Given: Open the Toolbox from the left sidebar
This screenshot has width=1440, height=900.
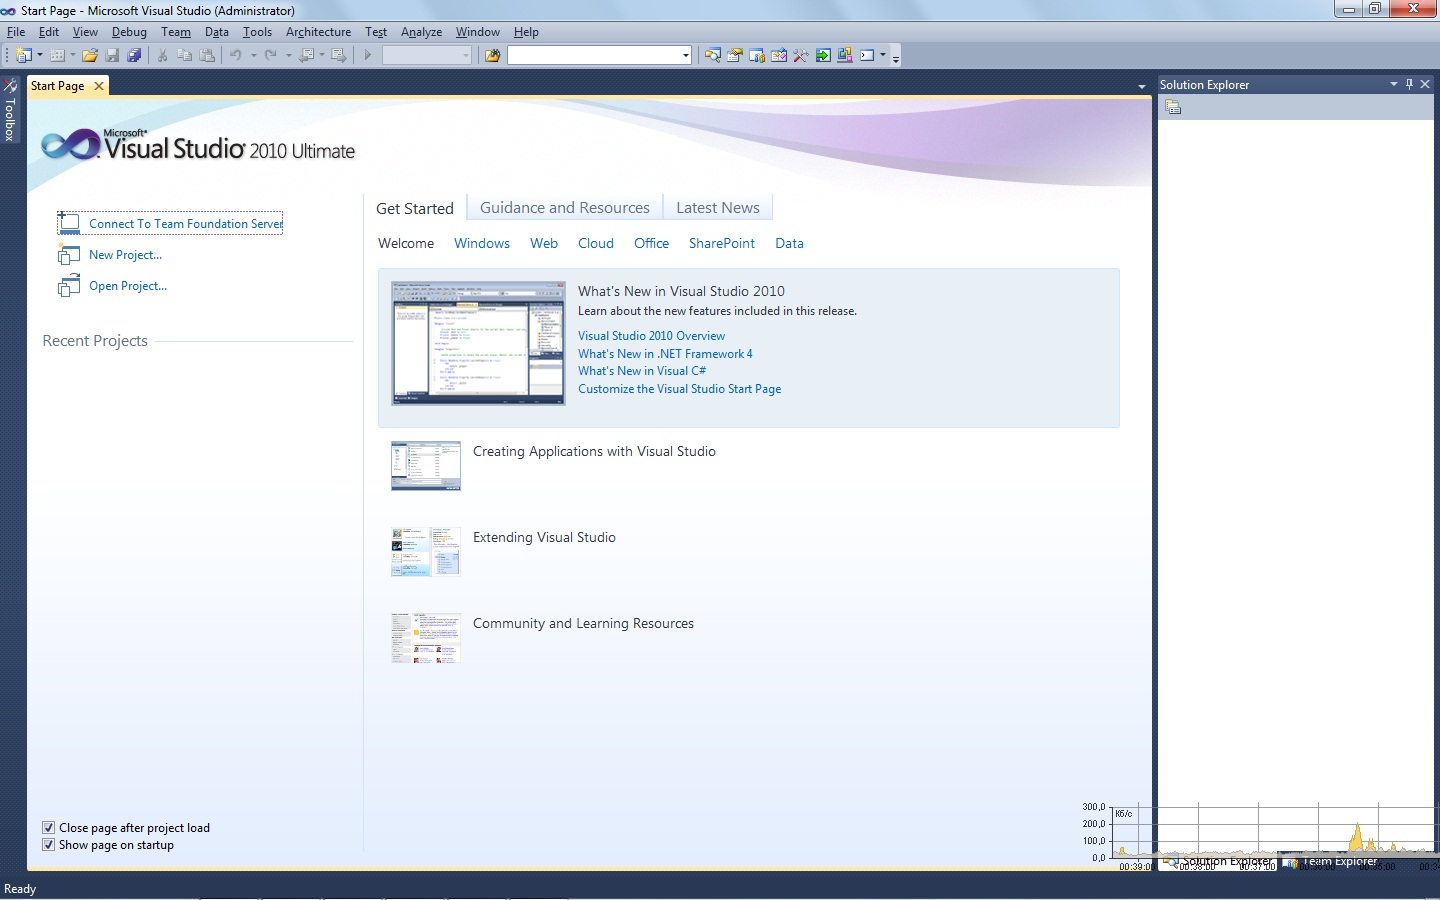Looking at the screenshot, I should point(10,120).
